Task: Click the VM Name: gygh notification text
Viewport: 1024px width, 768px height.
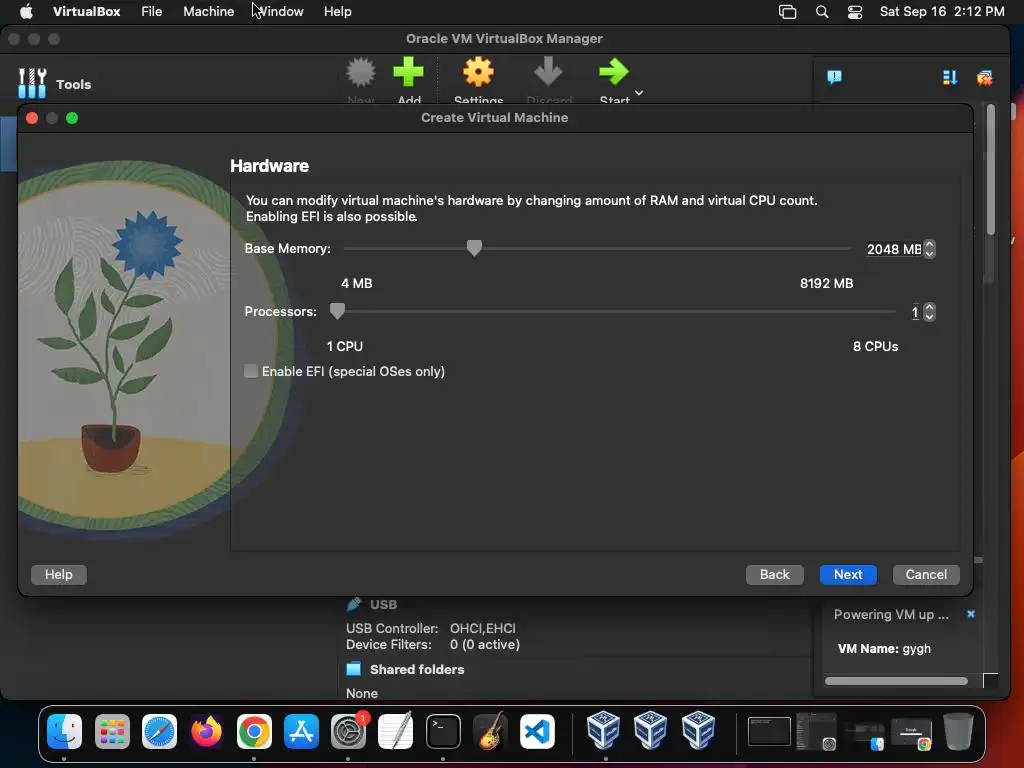Action: click(x=884, y=648)
